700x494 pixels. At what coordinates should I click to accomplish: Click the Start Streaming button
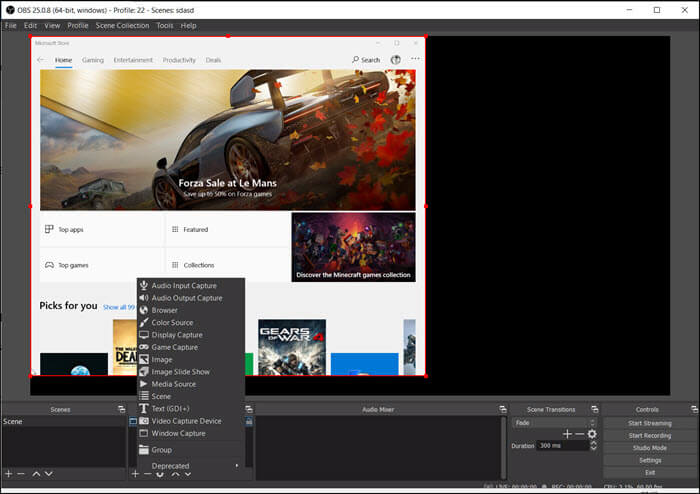click(649, 423)
